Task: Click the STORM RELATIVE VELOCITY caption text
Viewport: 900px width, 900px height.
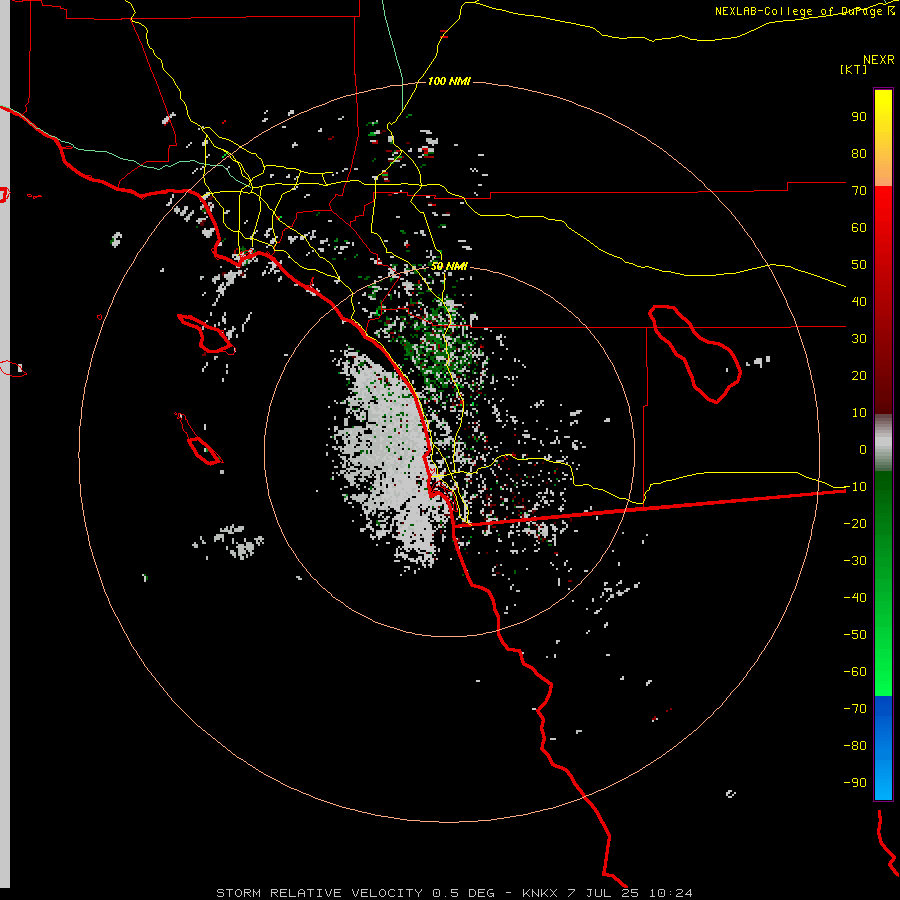Action: pos(321,893)
